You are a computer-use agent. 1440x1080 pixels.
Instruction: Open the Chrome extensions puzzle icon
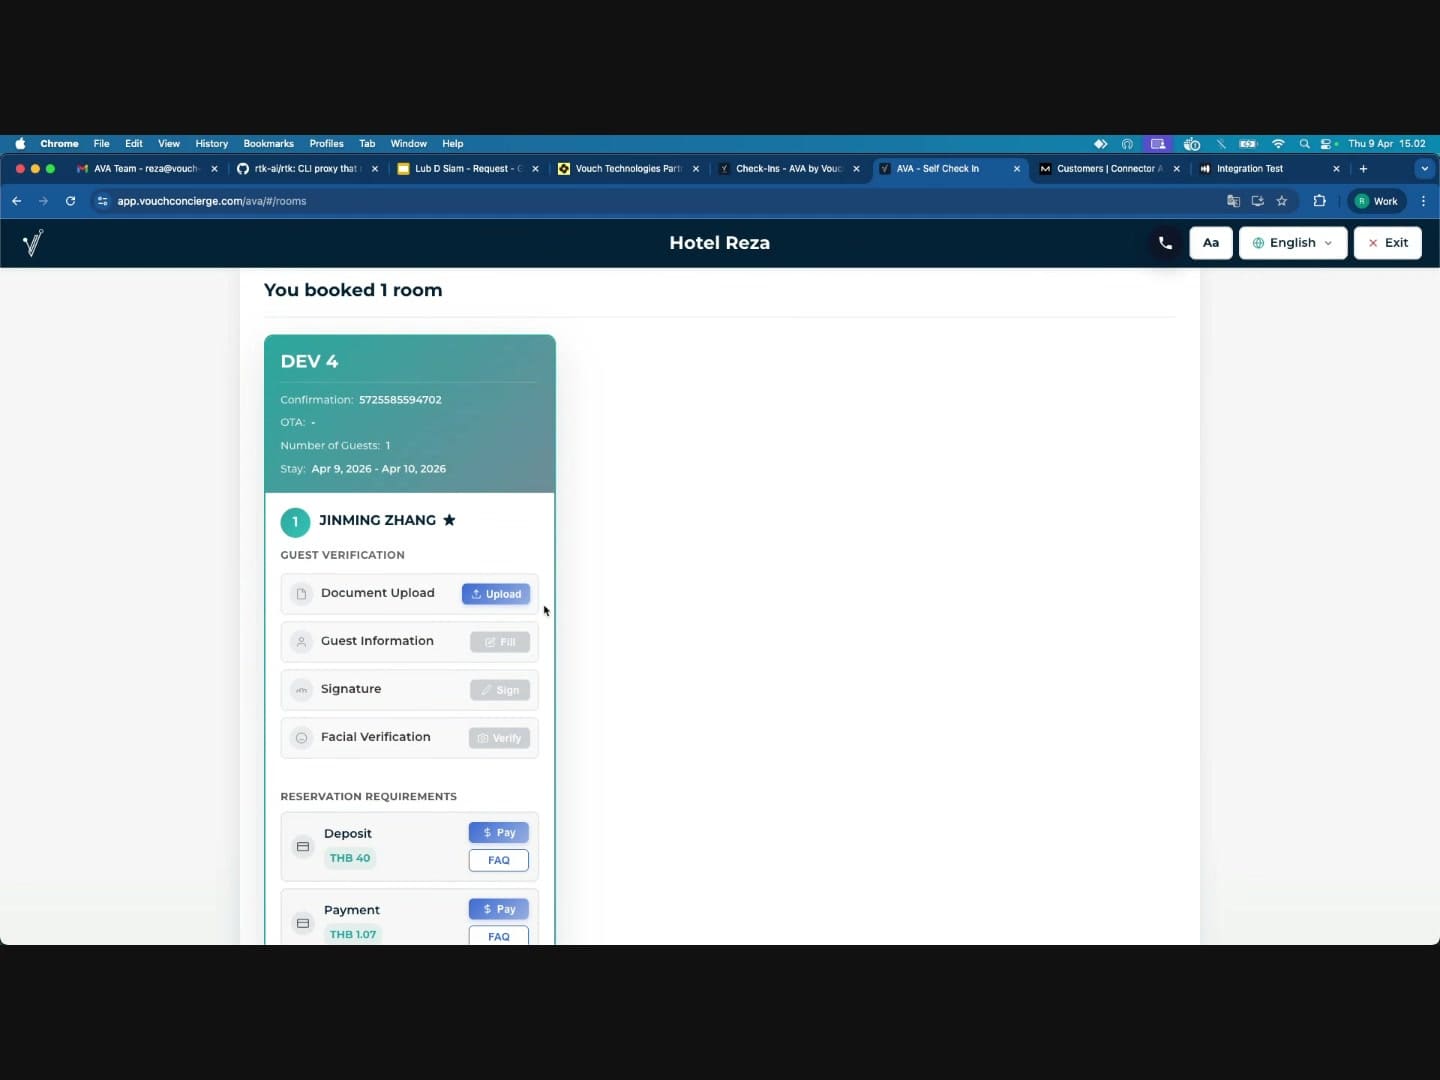pyautogui.click(x=1319, y=201)
